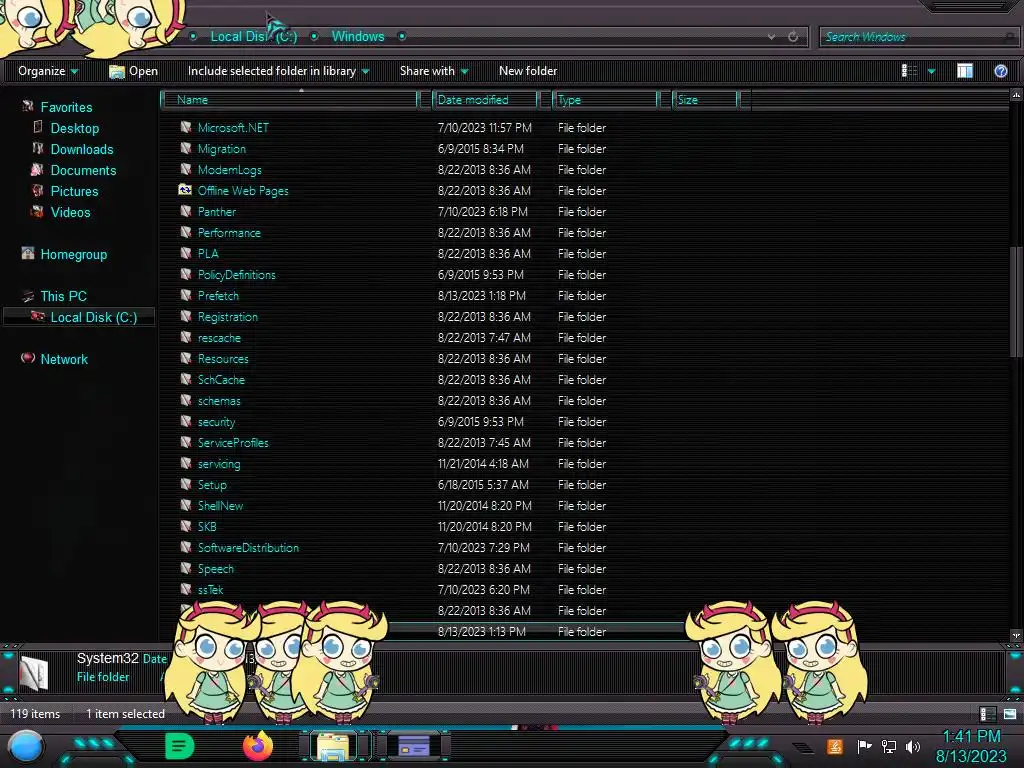1024x768 pixels.
Task: Click the Migration folder icon
Action: [x=185, y=148]
